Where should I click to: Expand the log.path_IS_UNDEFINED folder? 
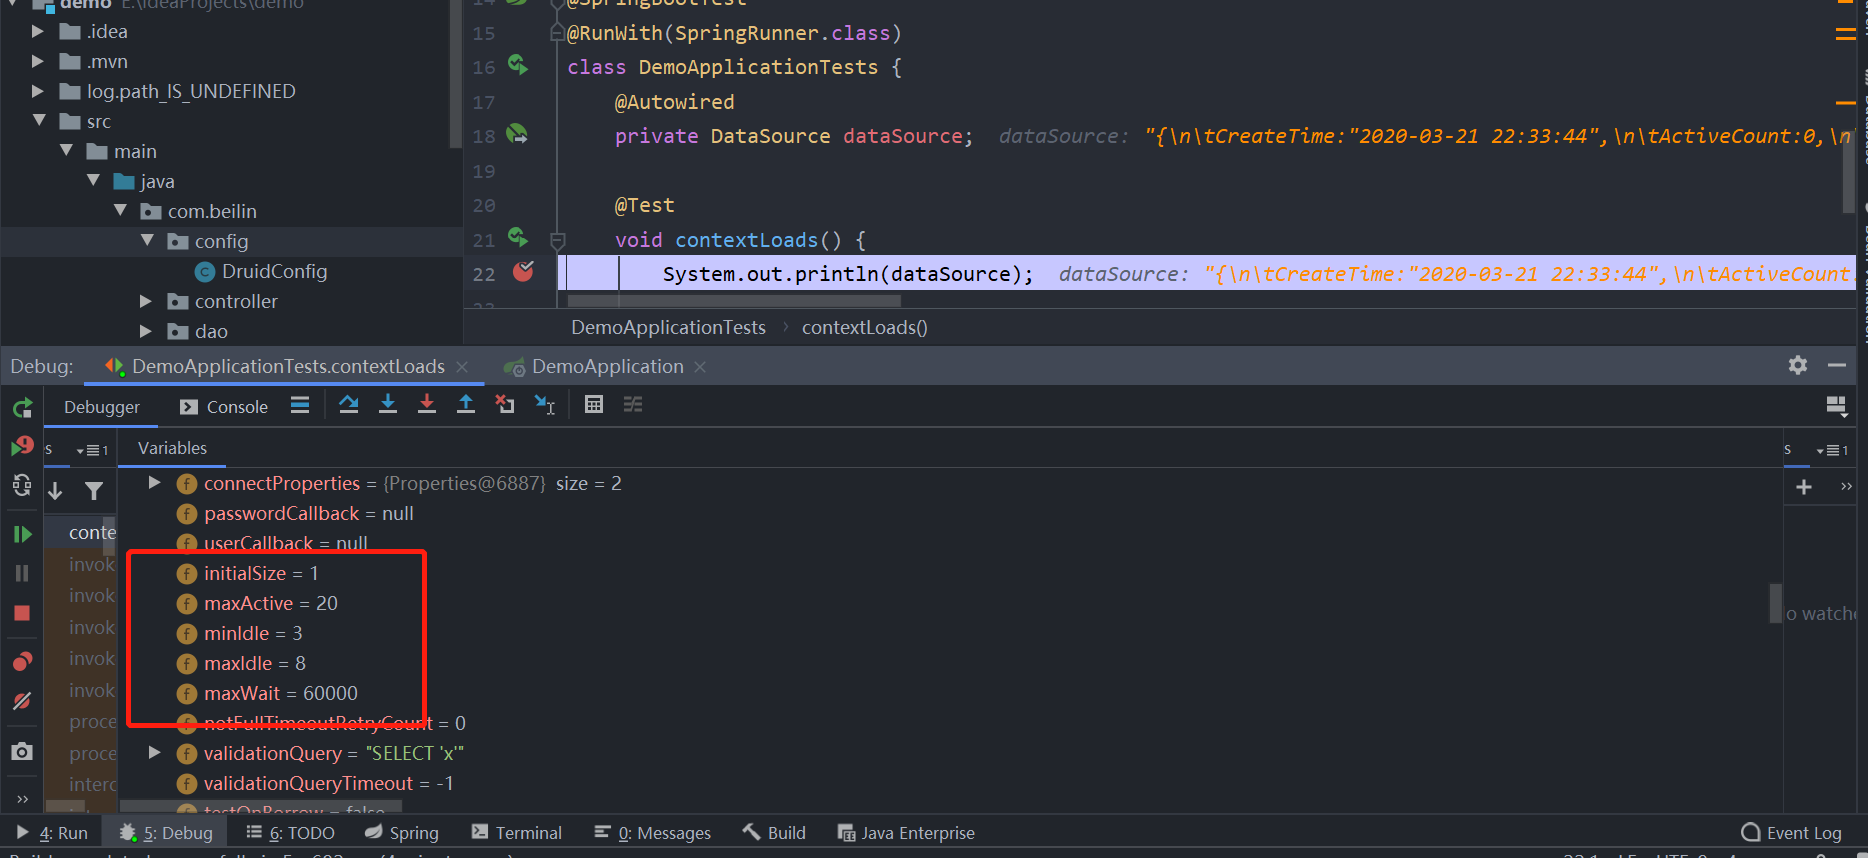click(x=38, y=91)
